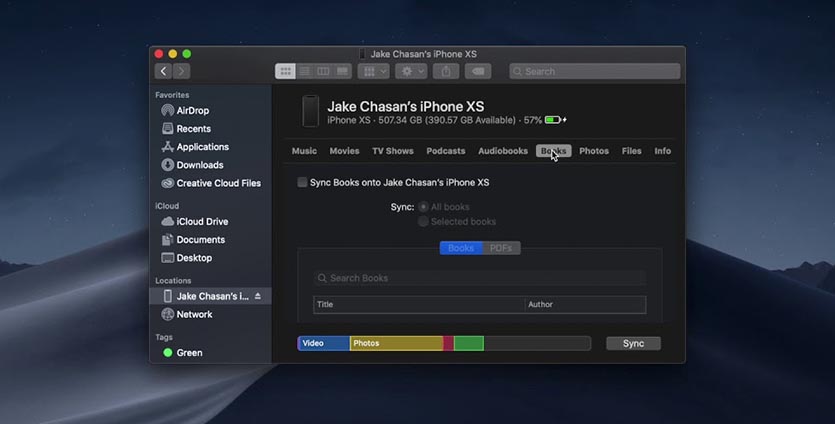Eject the iPhone from sidebar

(258, 296)
